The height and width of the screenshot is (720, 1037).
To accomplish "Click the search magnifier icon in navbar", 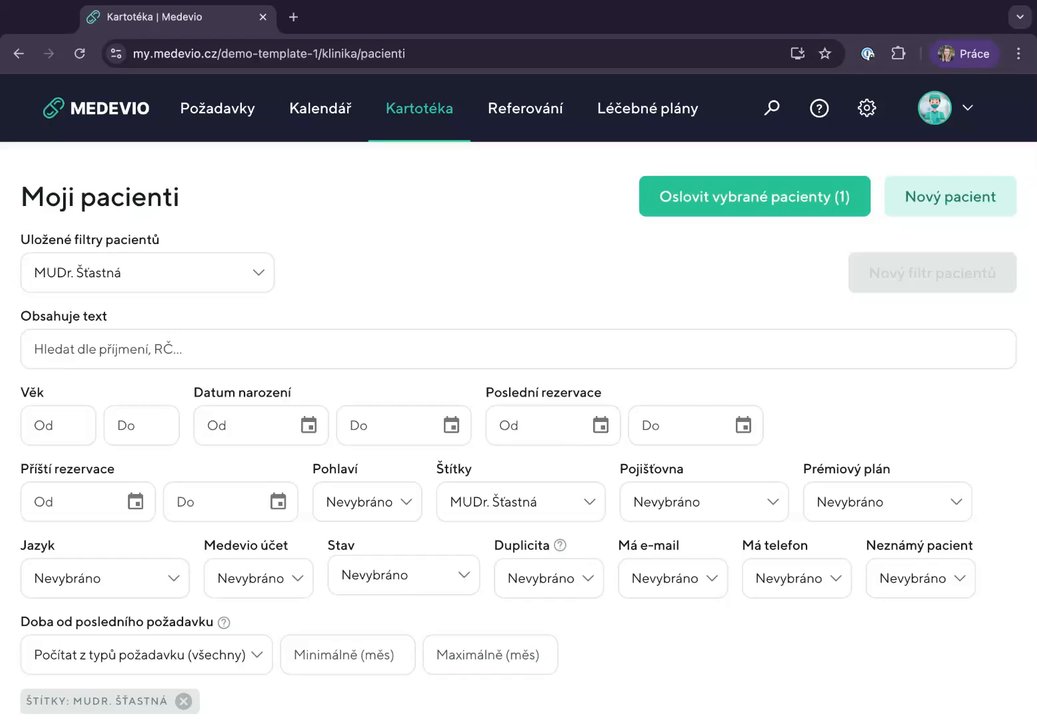I will click(x=772, y=108).
